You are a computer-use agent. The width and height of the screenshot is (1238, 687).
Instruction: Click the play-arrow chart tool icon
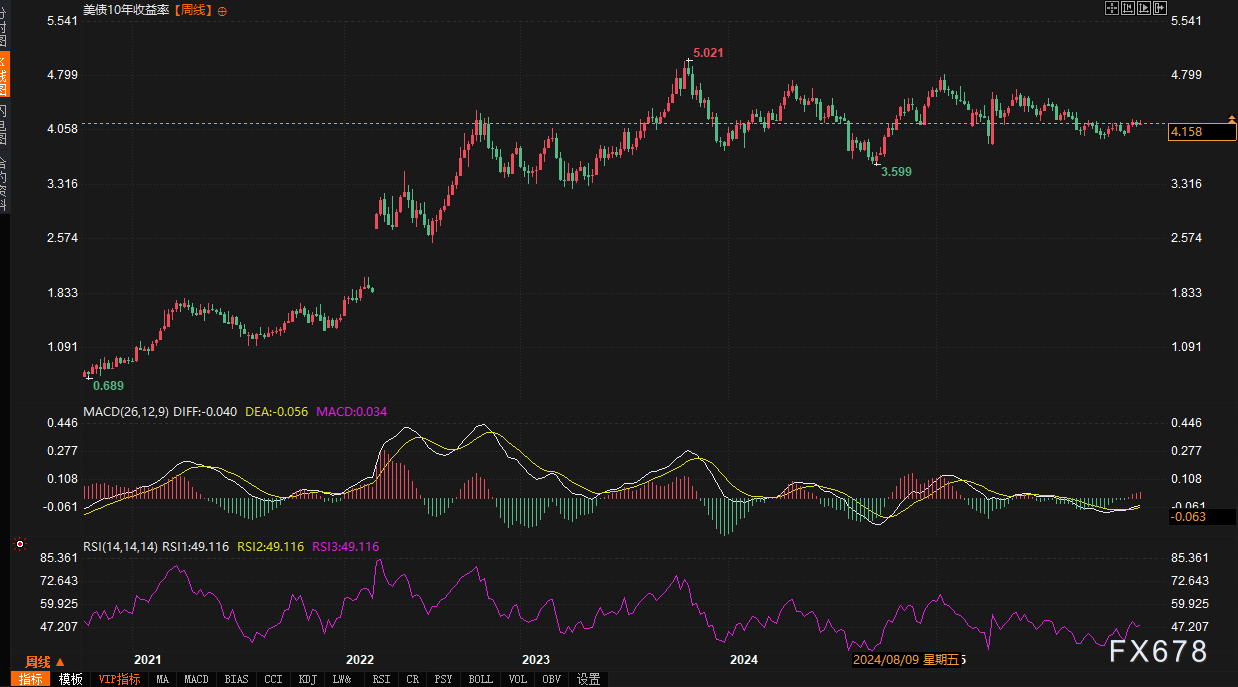pyautogui.click(x=1143, y=8)
